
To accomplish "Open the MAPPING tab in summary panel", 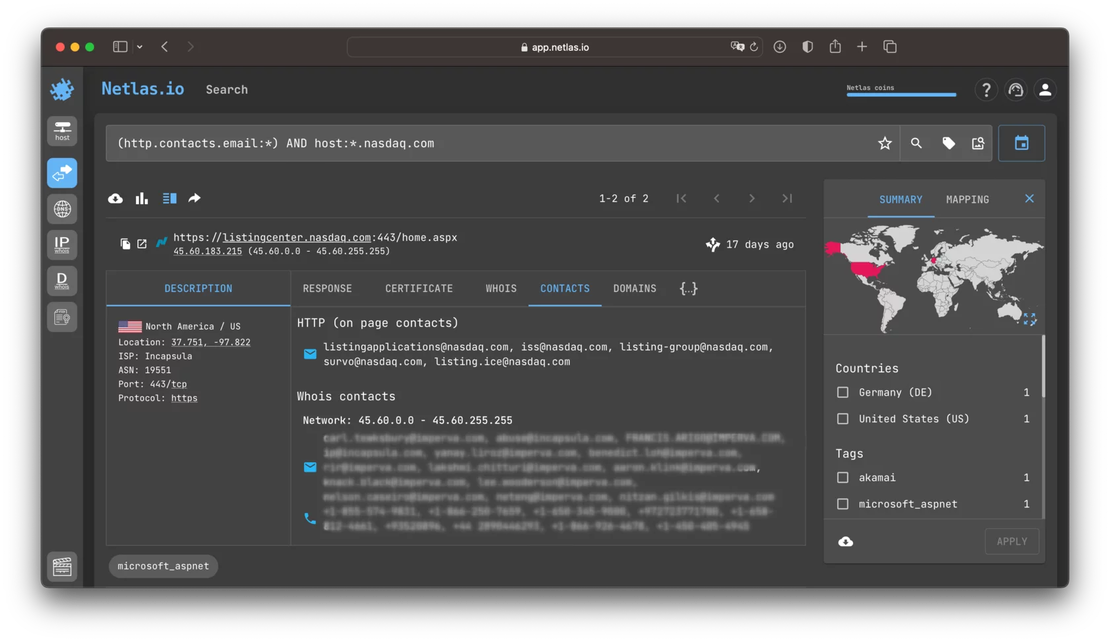I will click(966, 199).
